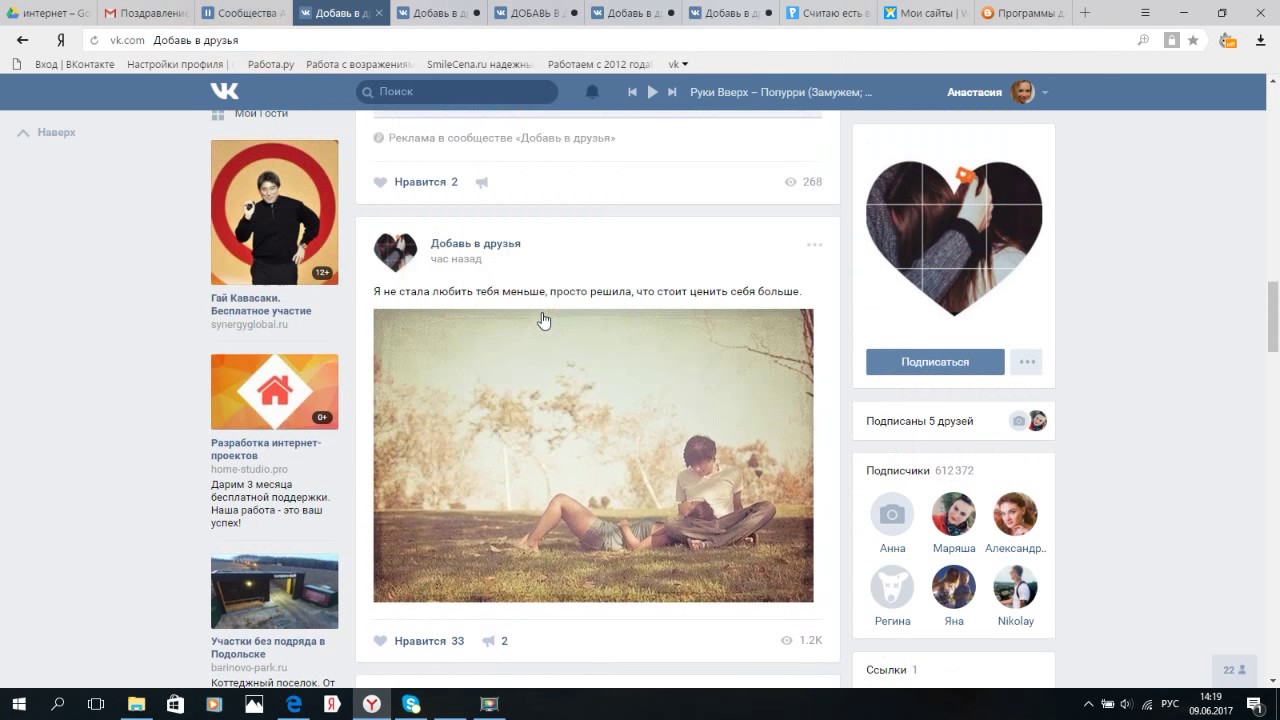
Task: Skip to next track in music player
Action: click(672, 92)
